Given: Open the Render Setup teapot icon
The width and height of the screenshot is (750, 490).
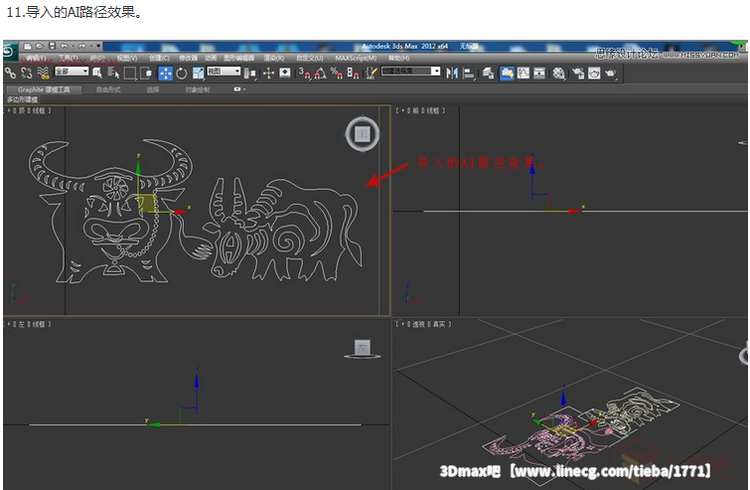Looking at the screenshot, I should pos(578,73).
